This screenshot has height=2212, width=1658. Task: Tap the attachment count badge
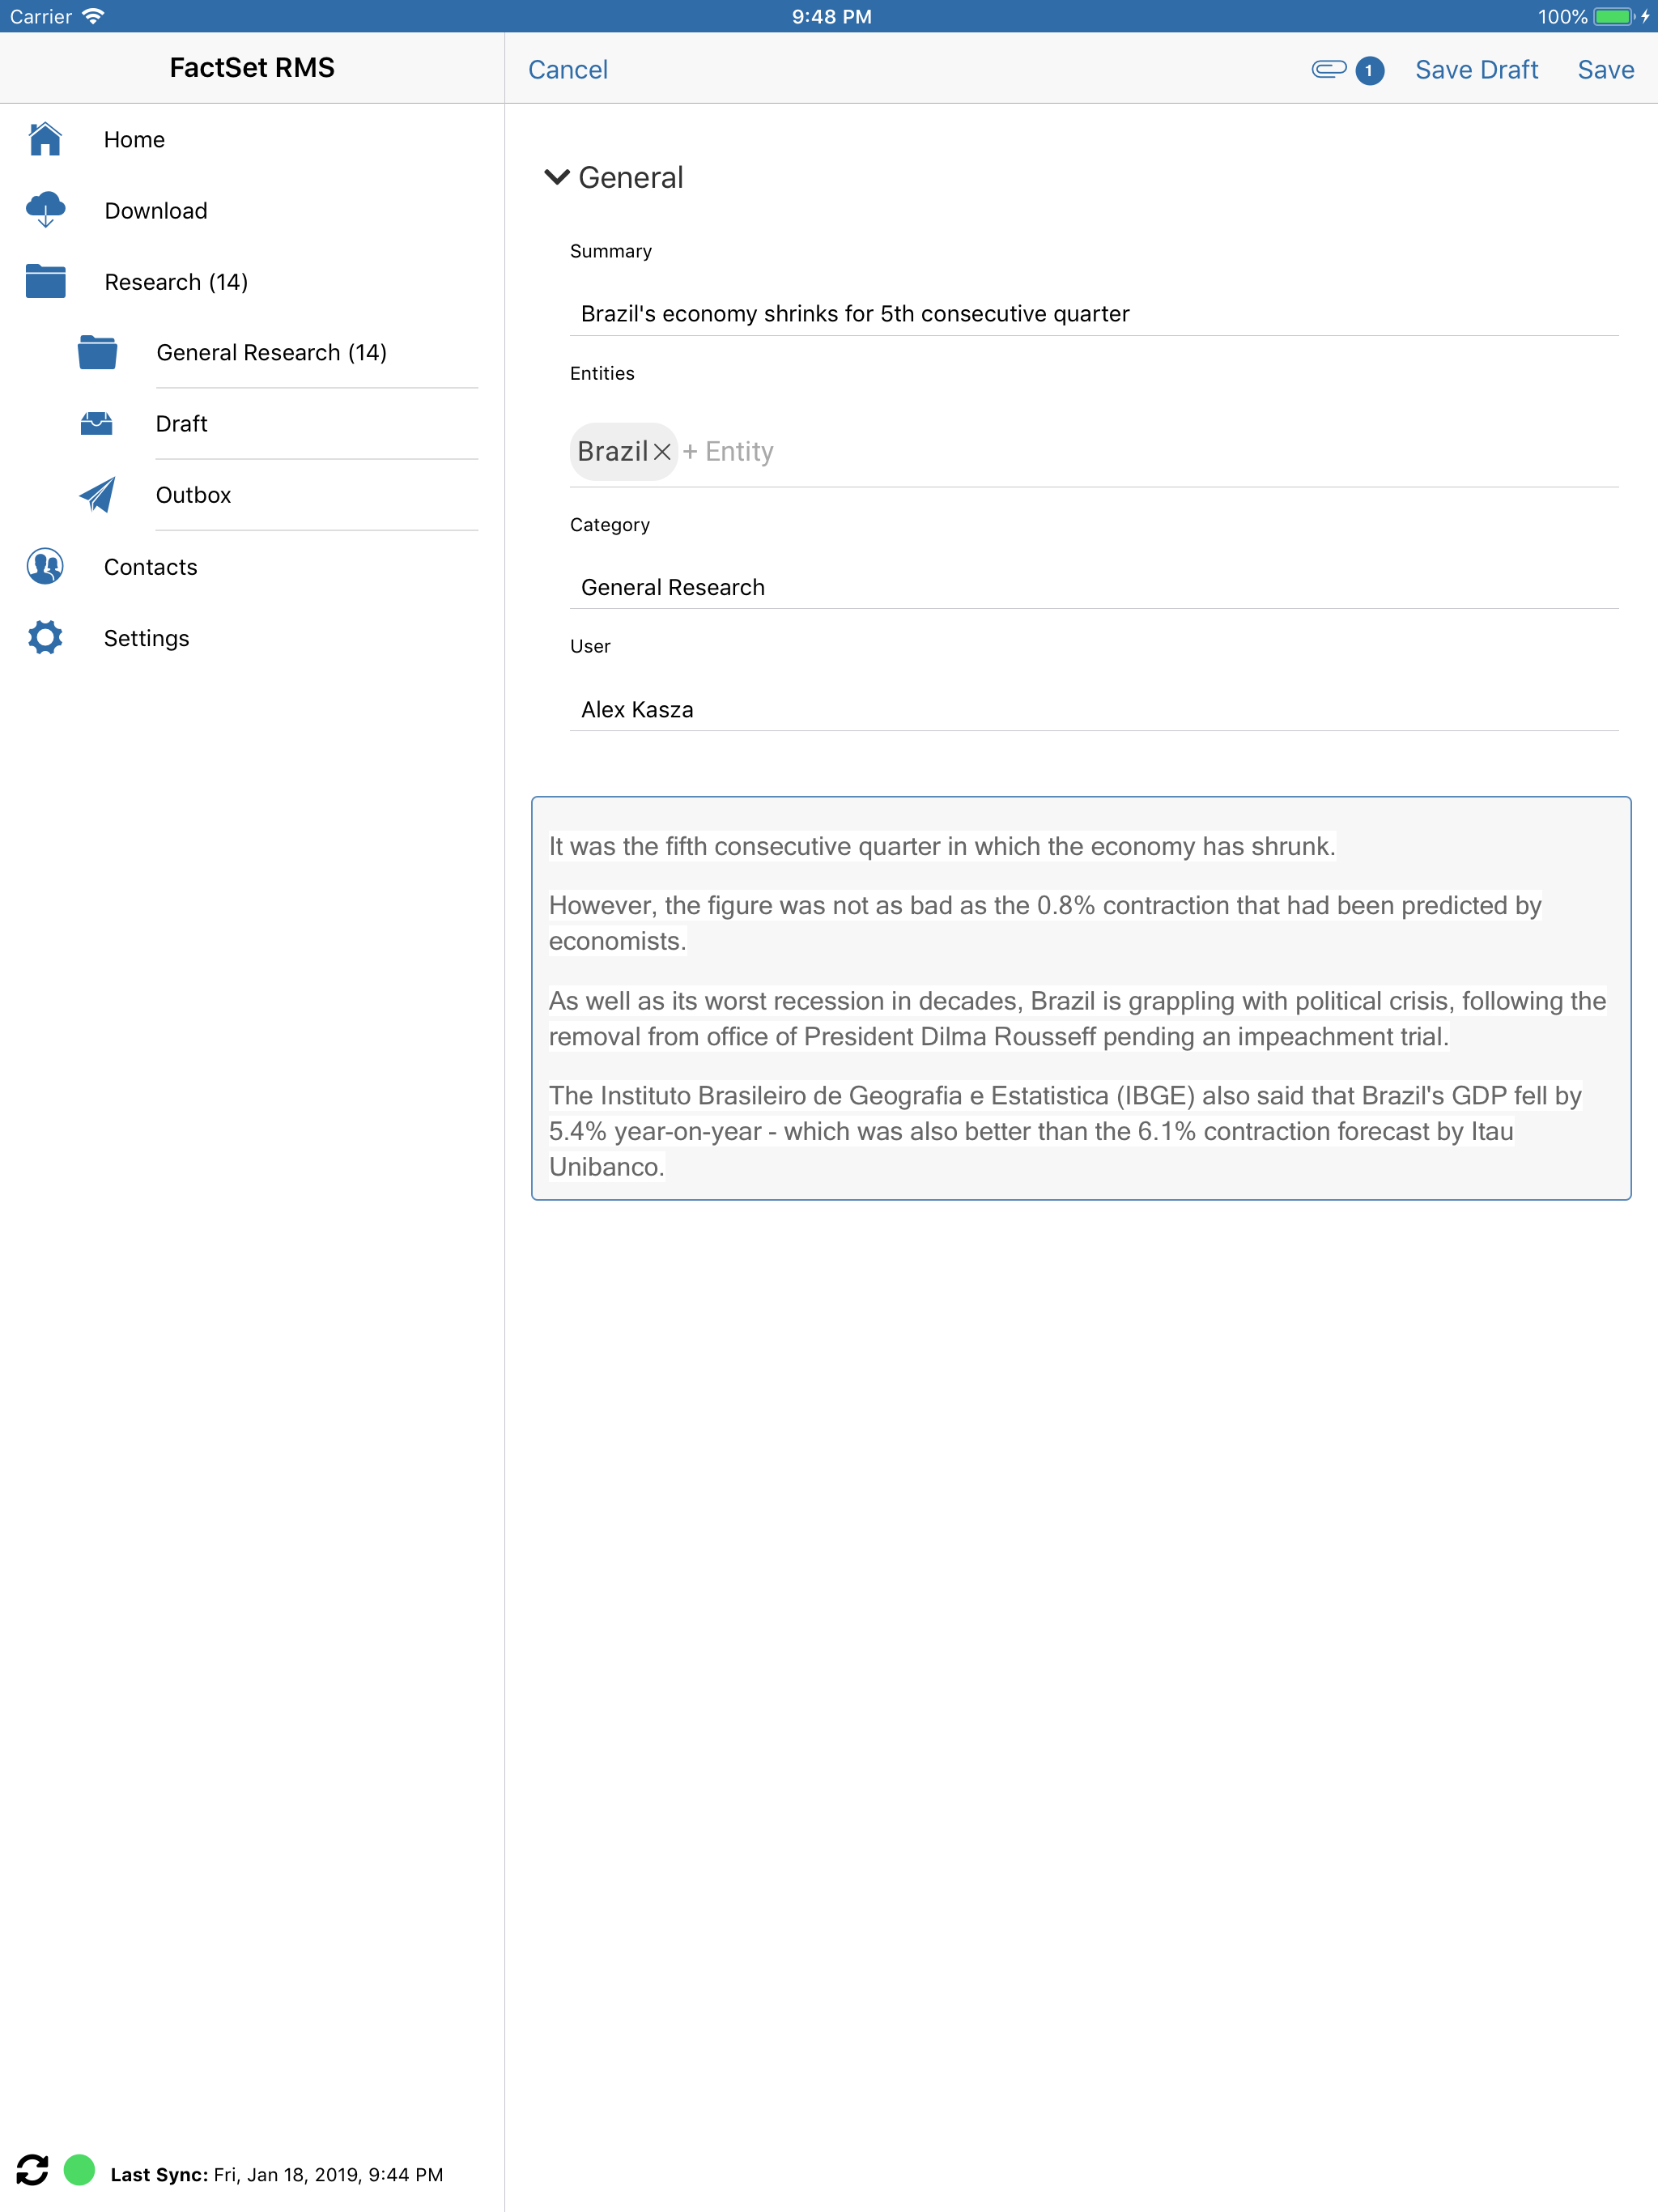coord(1369,70)
